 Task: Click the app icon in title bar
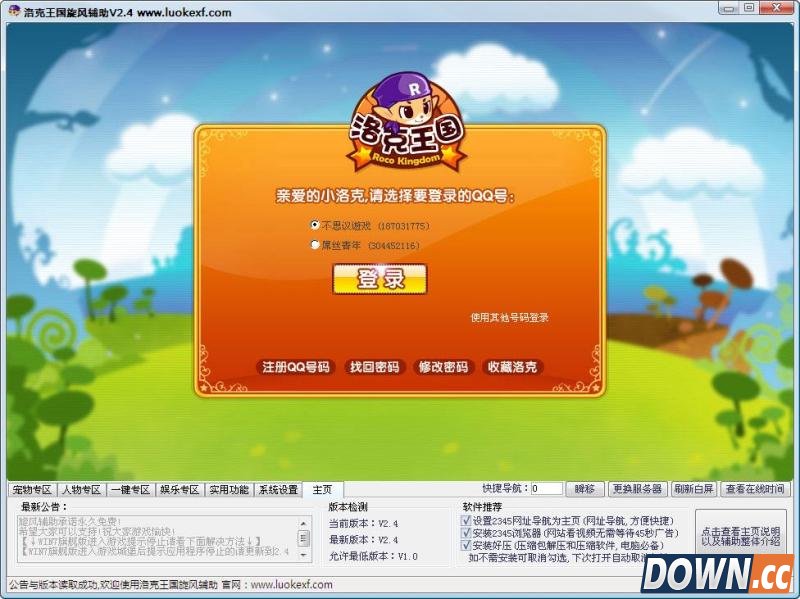click(13, 12)
